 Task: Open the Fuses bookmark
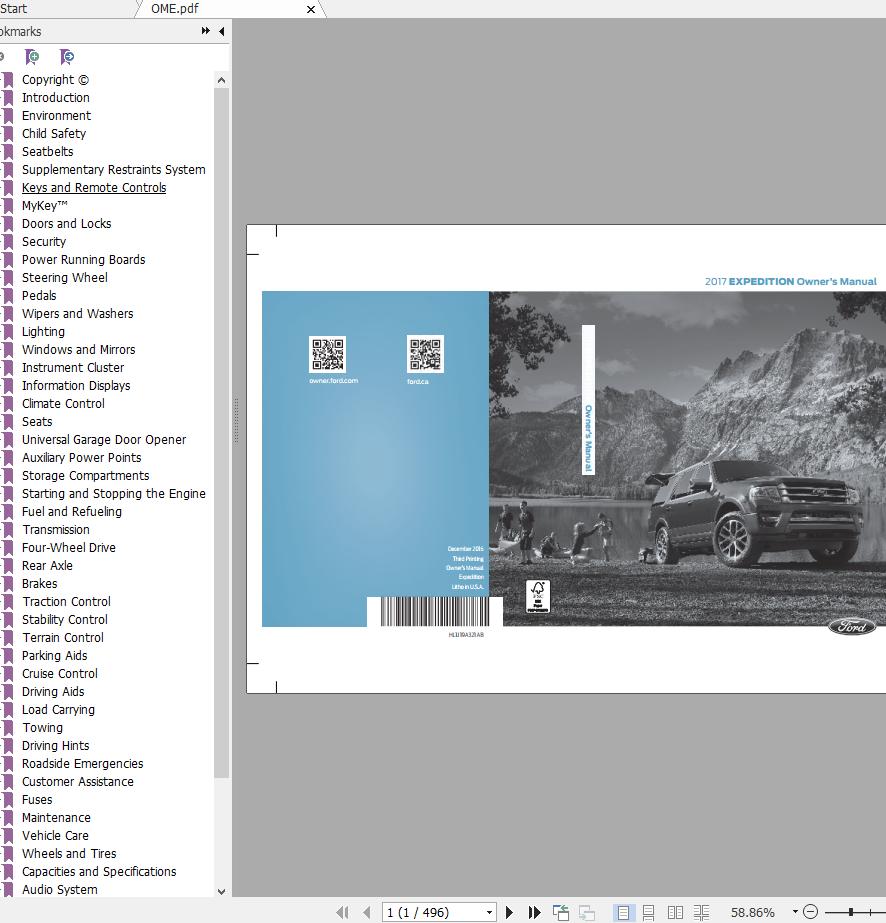37,800
